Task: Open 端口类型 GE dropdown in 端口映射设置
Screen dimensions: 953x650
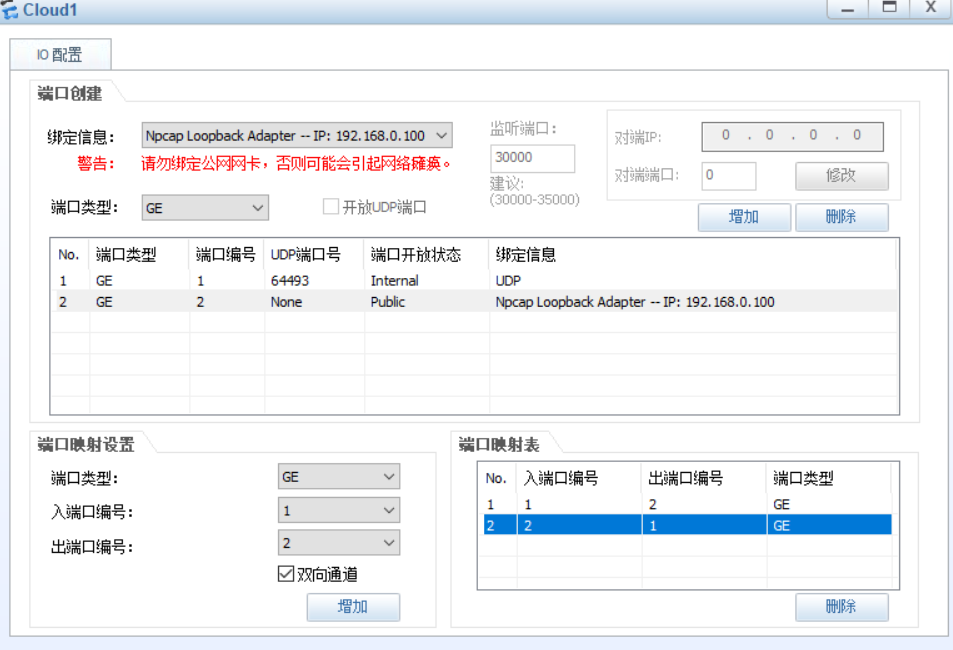Action: [x=339, y=477]
